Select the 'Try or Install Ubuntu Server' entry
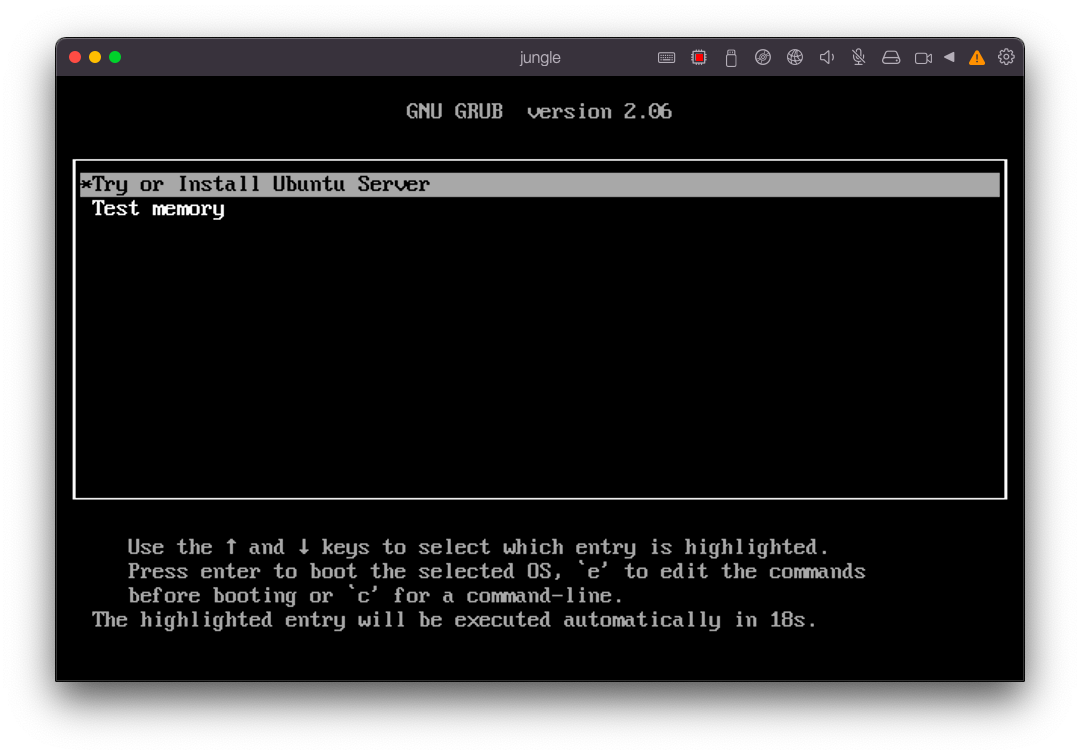Viewport: 1080px width, 755px height. (x=260, y=185)
